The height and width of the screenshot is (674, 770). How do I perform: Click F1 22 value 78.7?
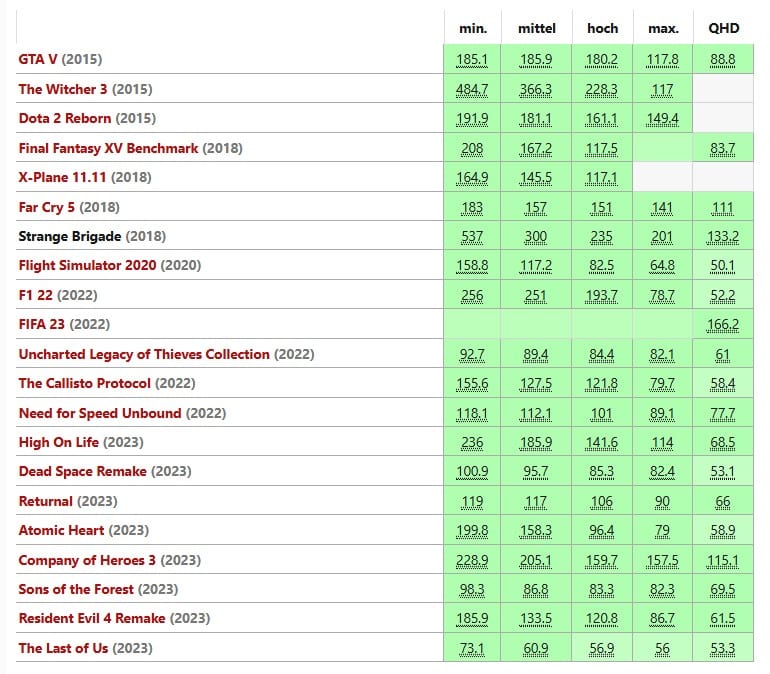point(662,296)
